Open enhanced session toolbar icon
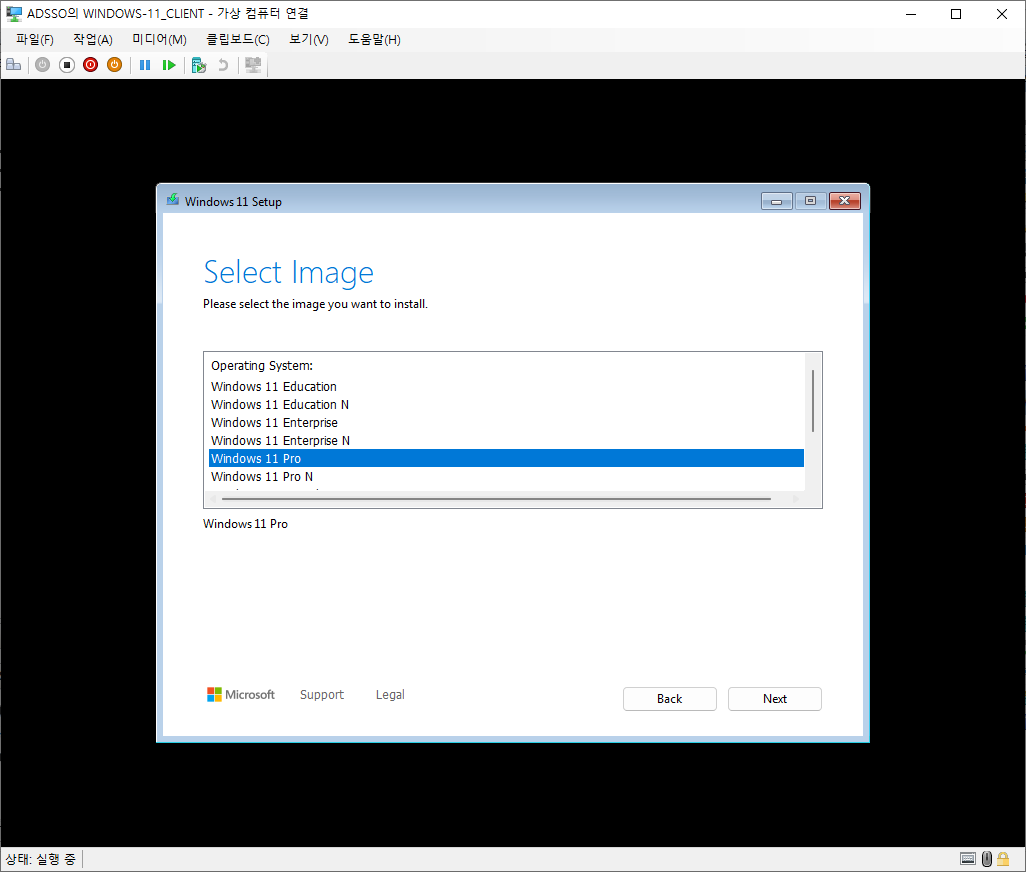This screenshot has width=1026, height=872. [253, 65]
